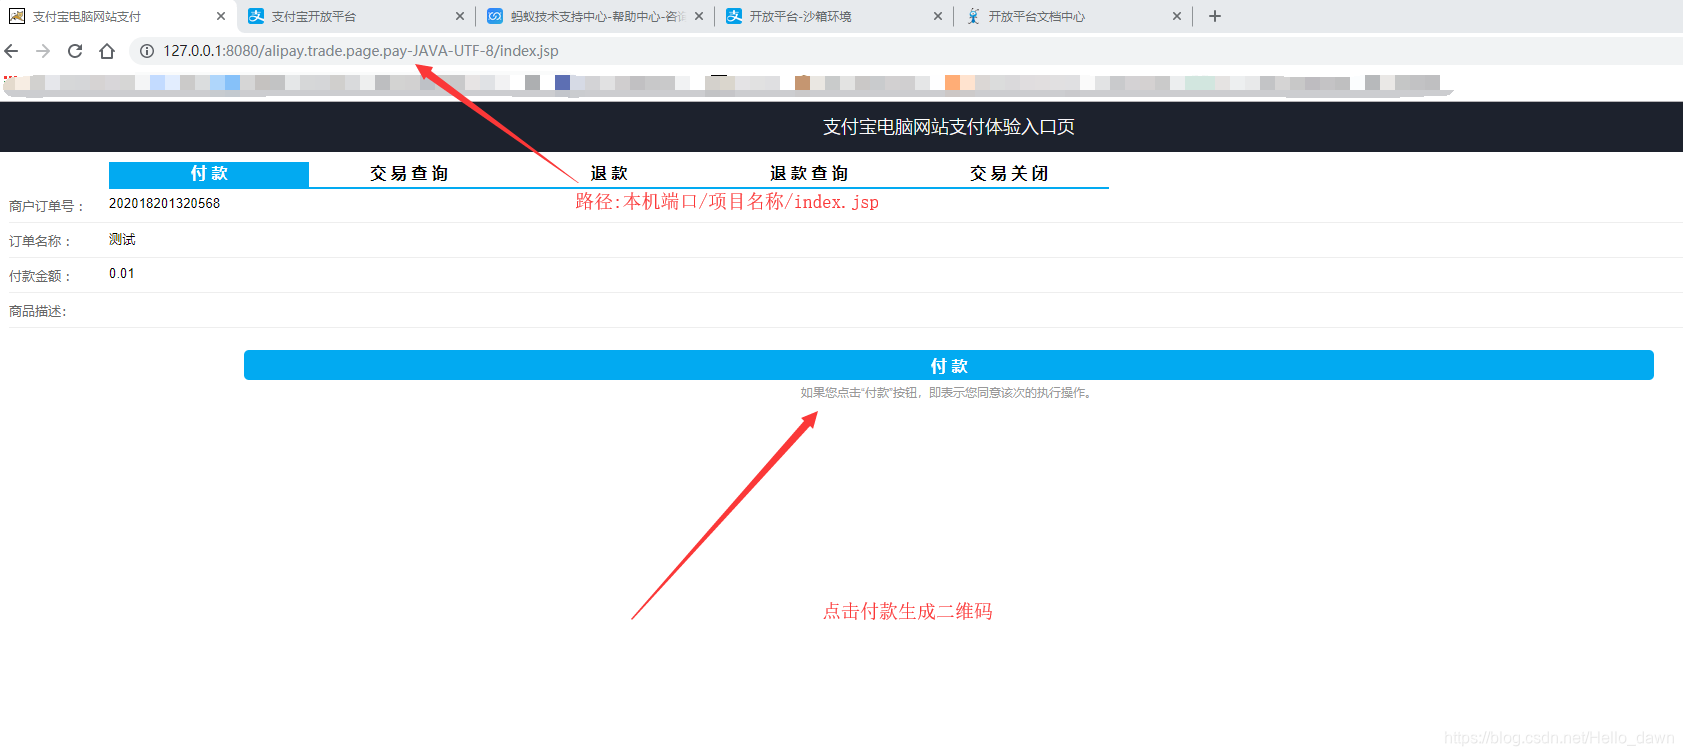Click the 商品描述 label
1683x756 pixels.
[x=38, y=311]
